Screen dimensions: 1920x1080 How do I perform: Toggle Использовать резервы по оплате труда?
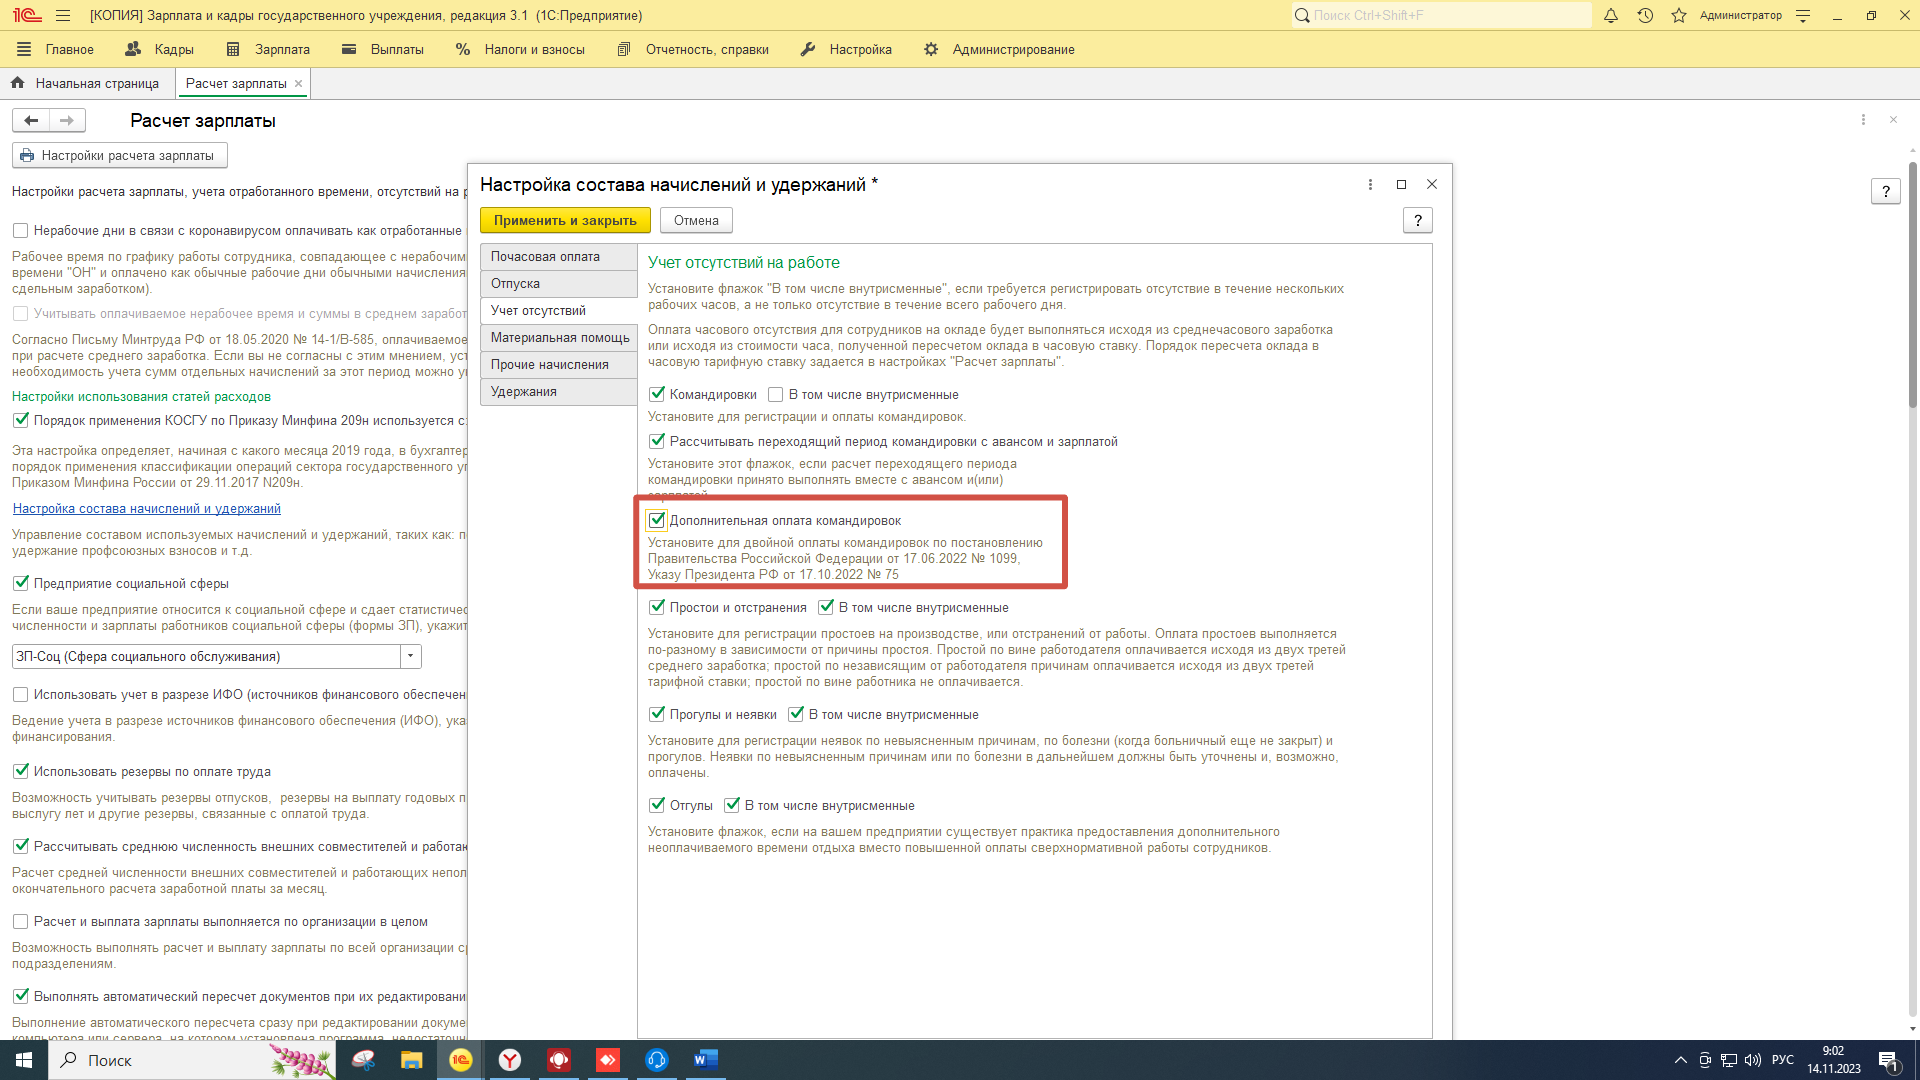(x=20, y=771)
